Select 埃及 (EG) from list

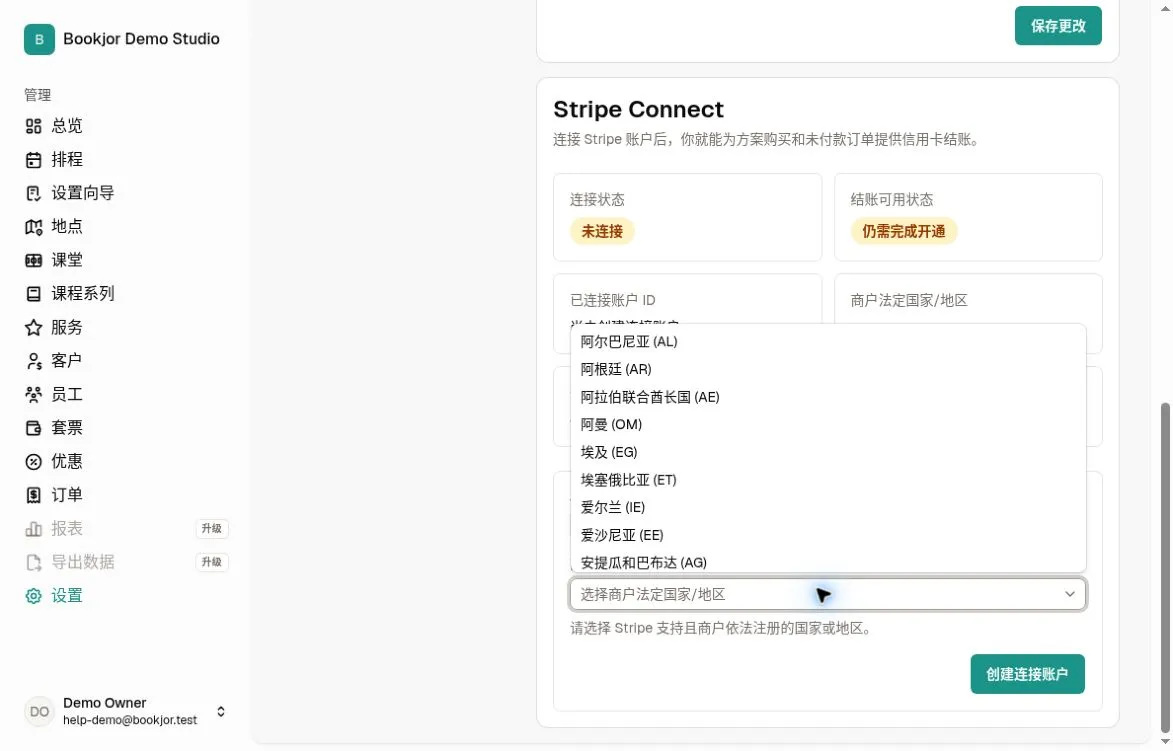point(827,452)
